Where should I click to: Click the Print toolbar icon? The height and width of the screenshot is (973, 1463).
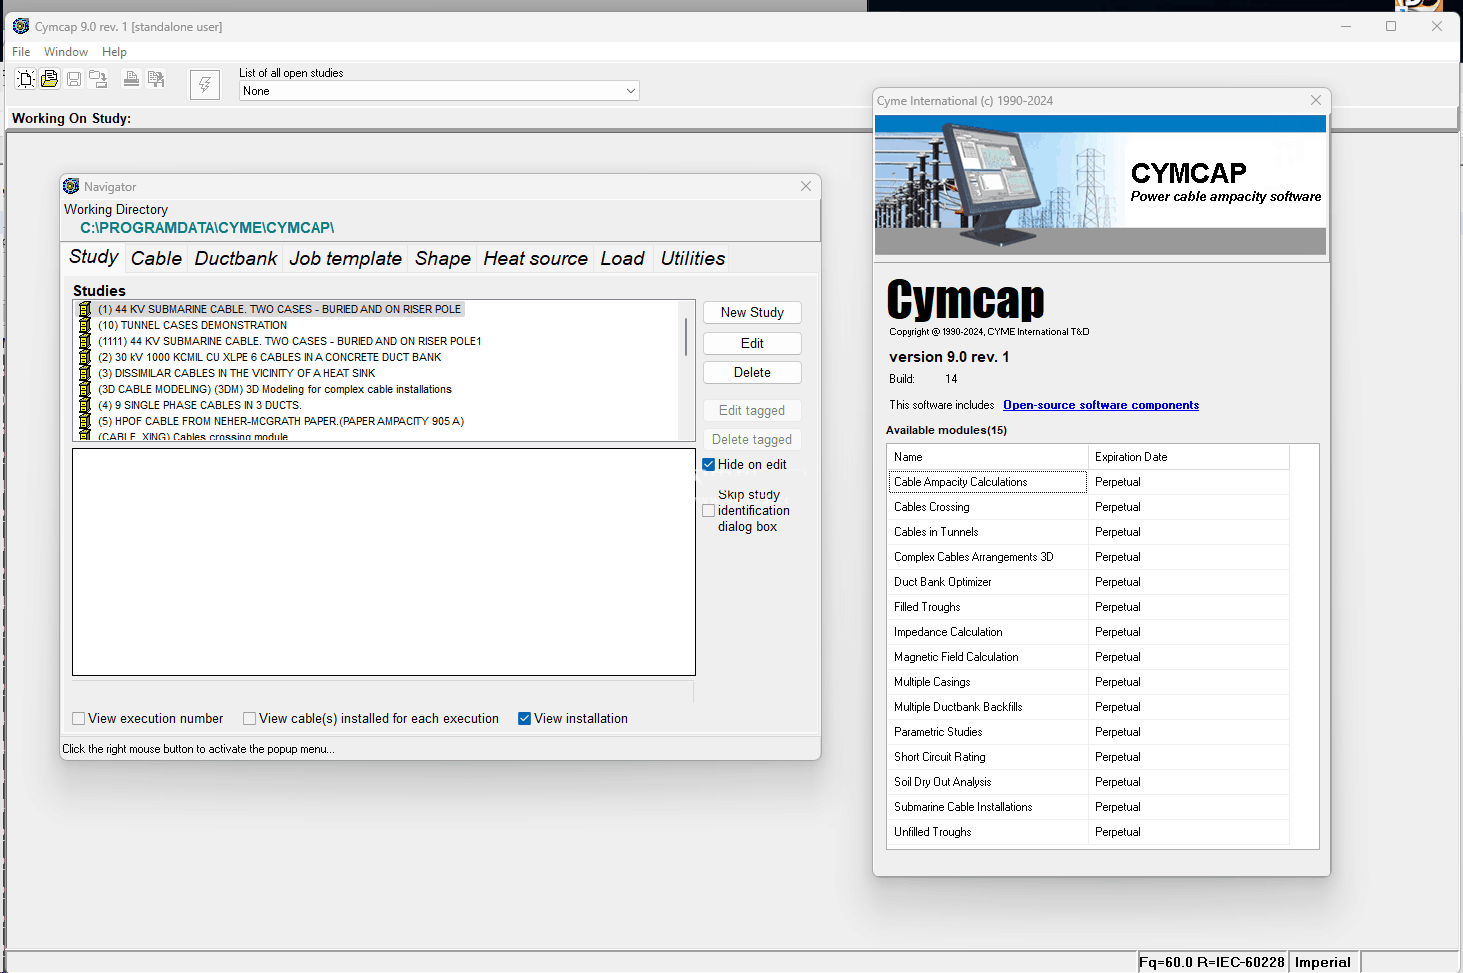(131, 78)
